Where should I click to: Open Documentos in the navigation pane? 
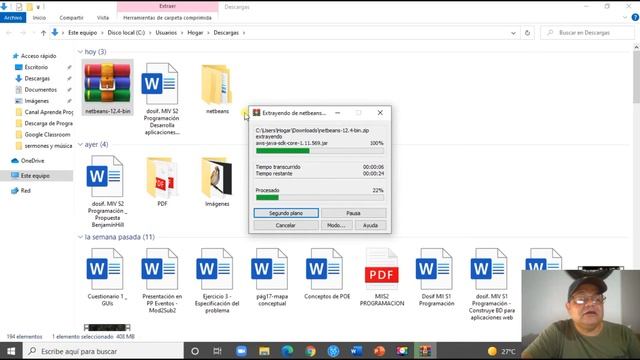[40, 89]
